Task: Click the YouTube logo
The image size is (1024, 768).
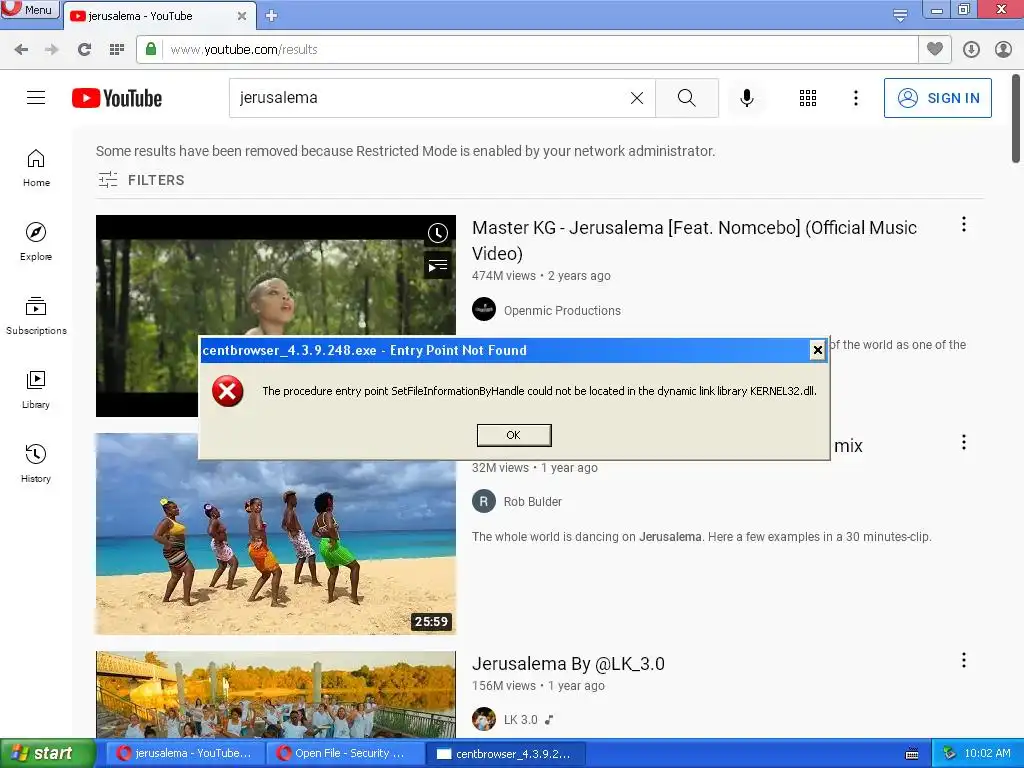Action: [x=117, y=98]
